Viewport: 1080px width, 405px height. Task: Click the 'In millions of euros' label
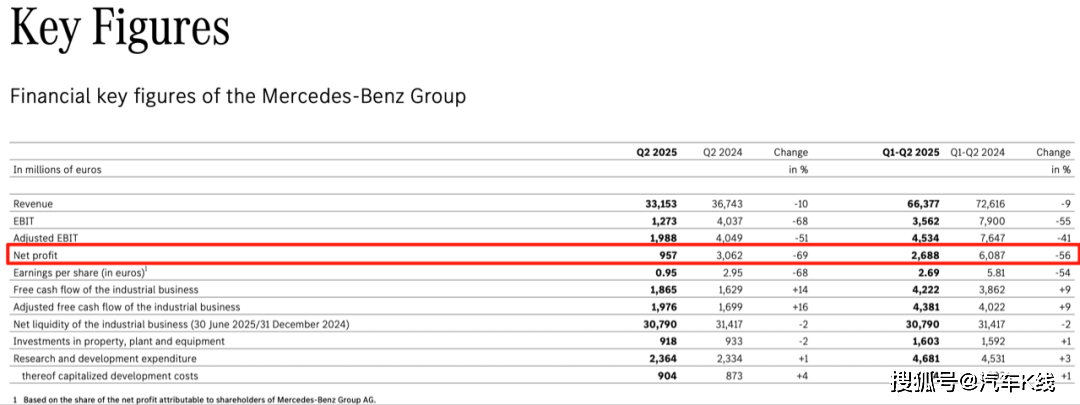click(x=57, y=170)
